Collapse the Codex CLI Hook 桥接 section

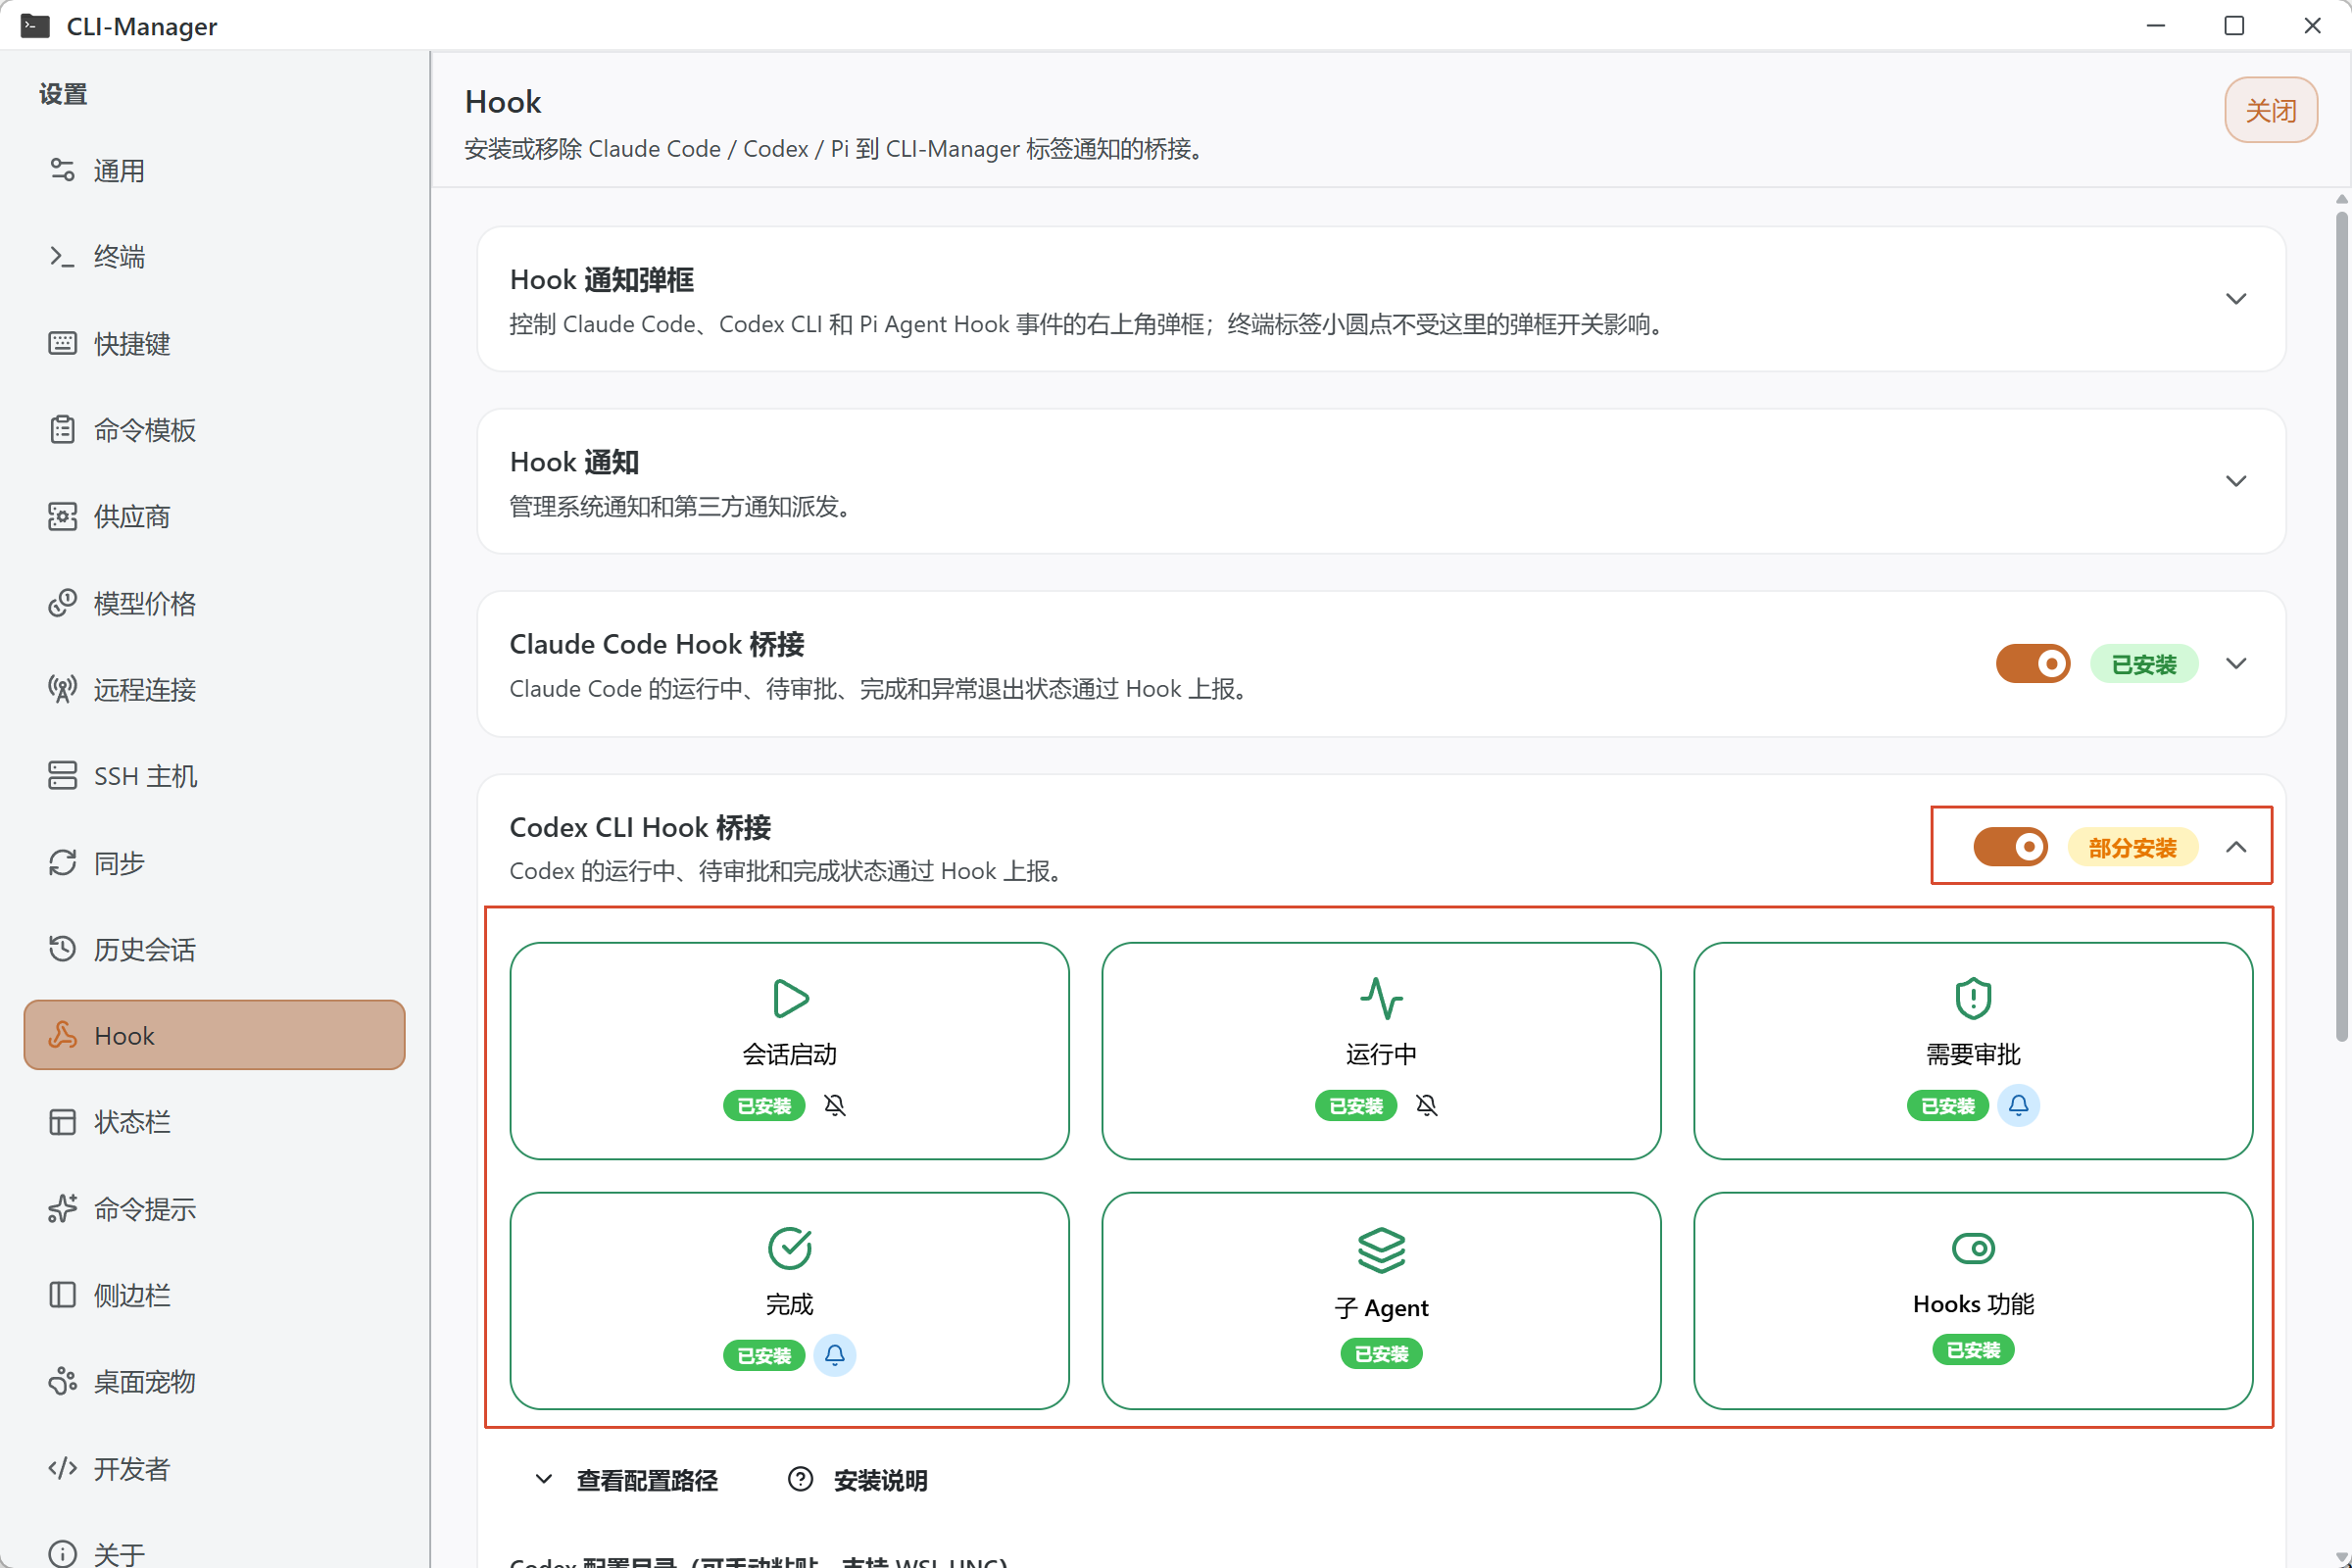tap(2236, 847)
